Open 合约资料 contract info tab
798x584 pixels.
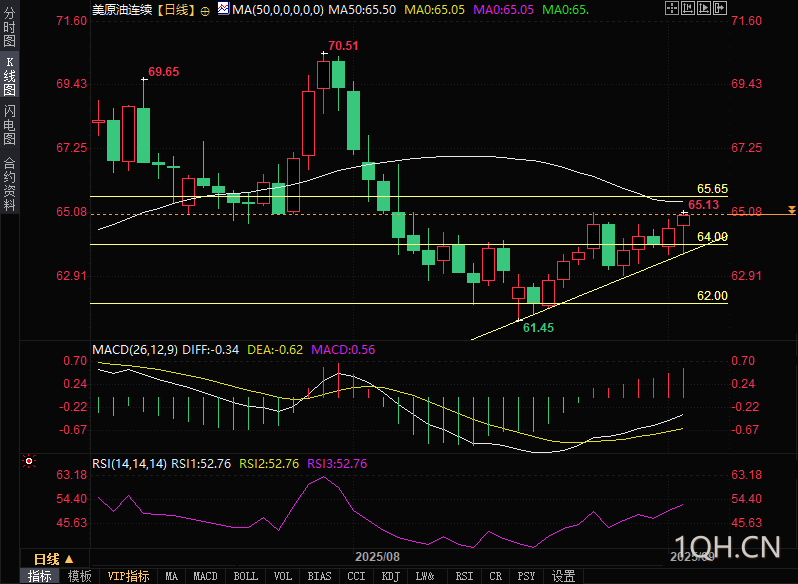click(x=10, y=184)
